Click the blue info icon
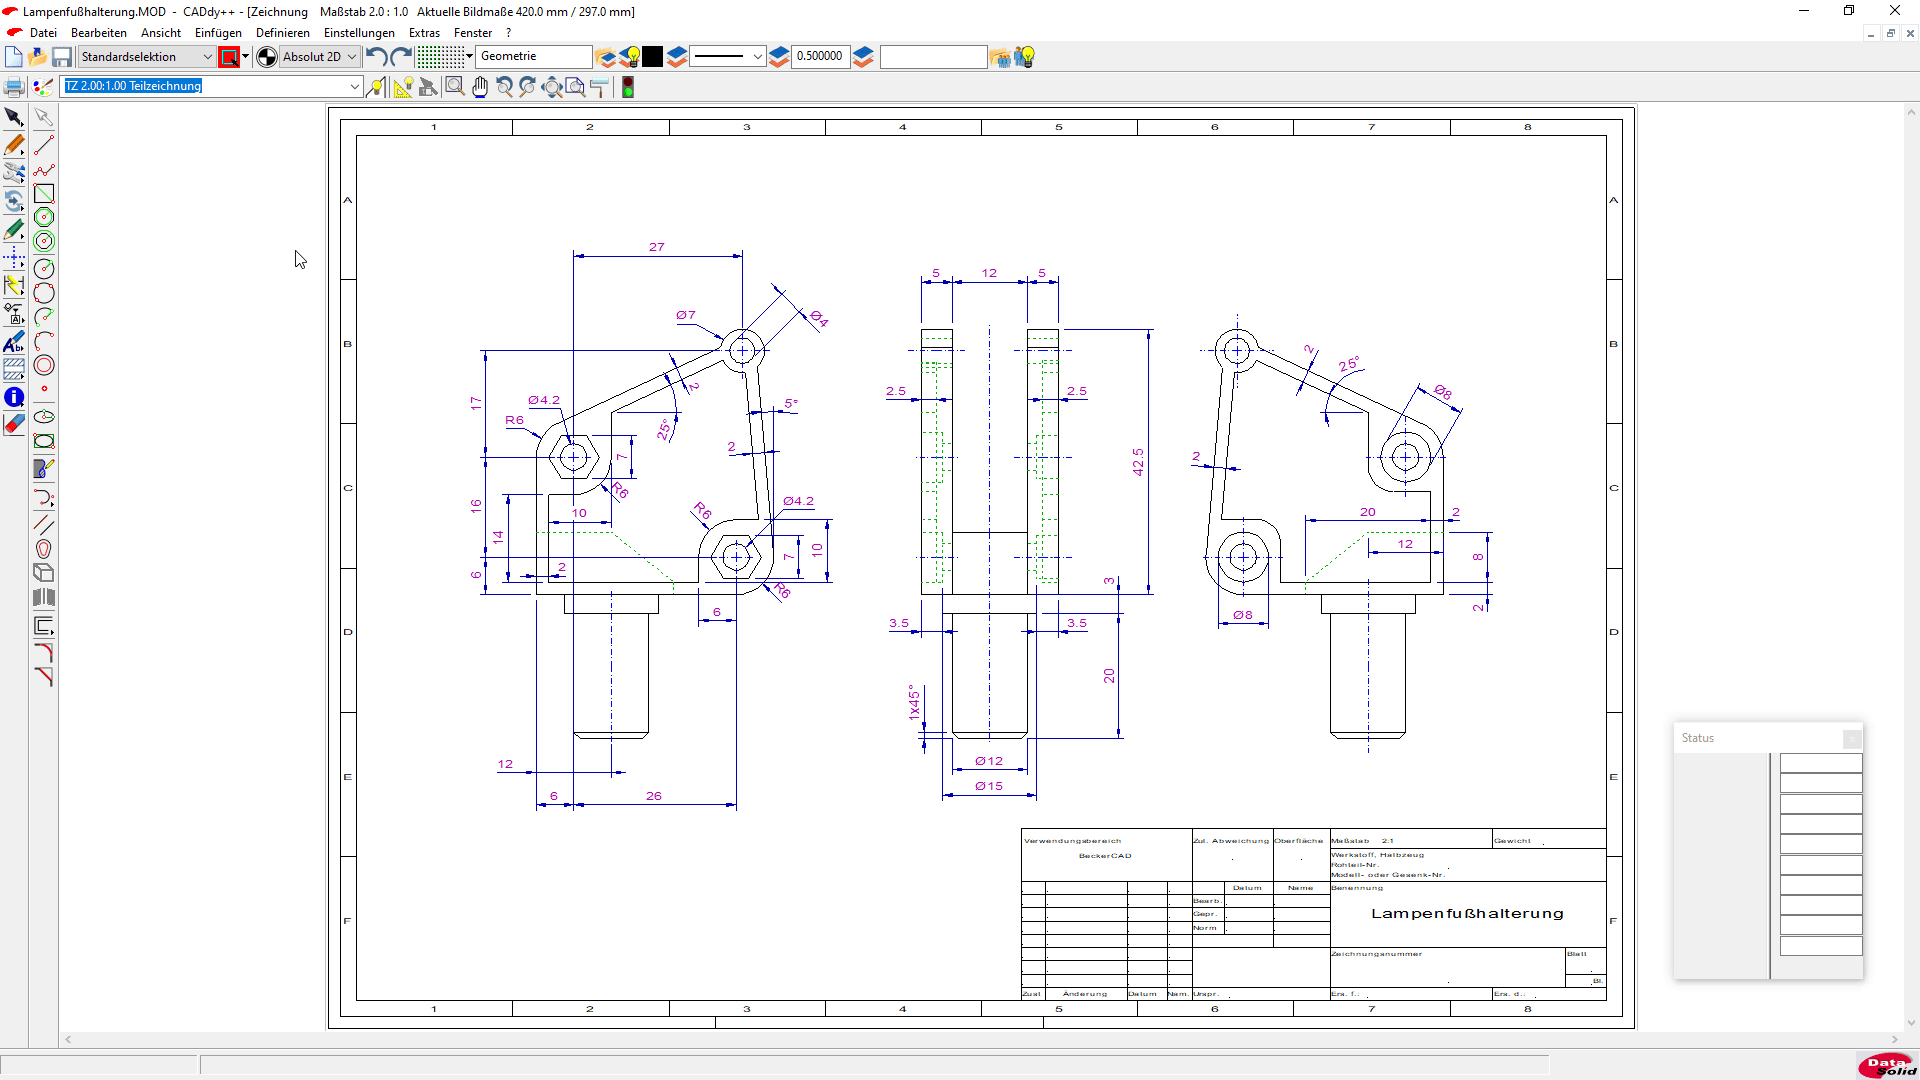This screenshot has width=1920, height=1080. (14, 397)
